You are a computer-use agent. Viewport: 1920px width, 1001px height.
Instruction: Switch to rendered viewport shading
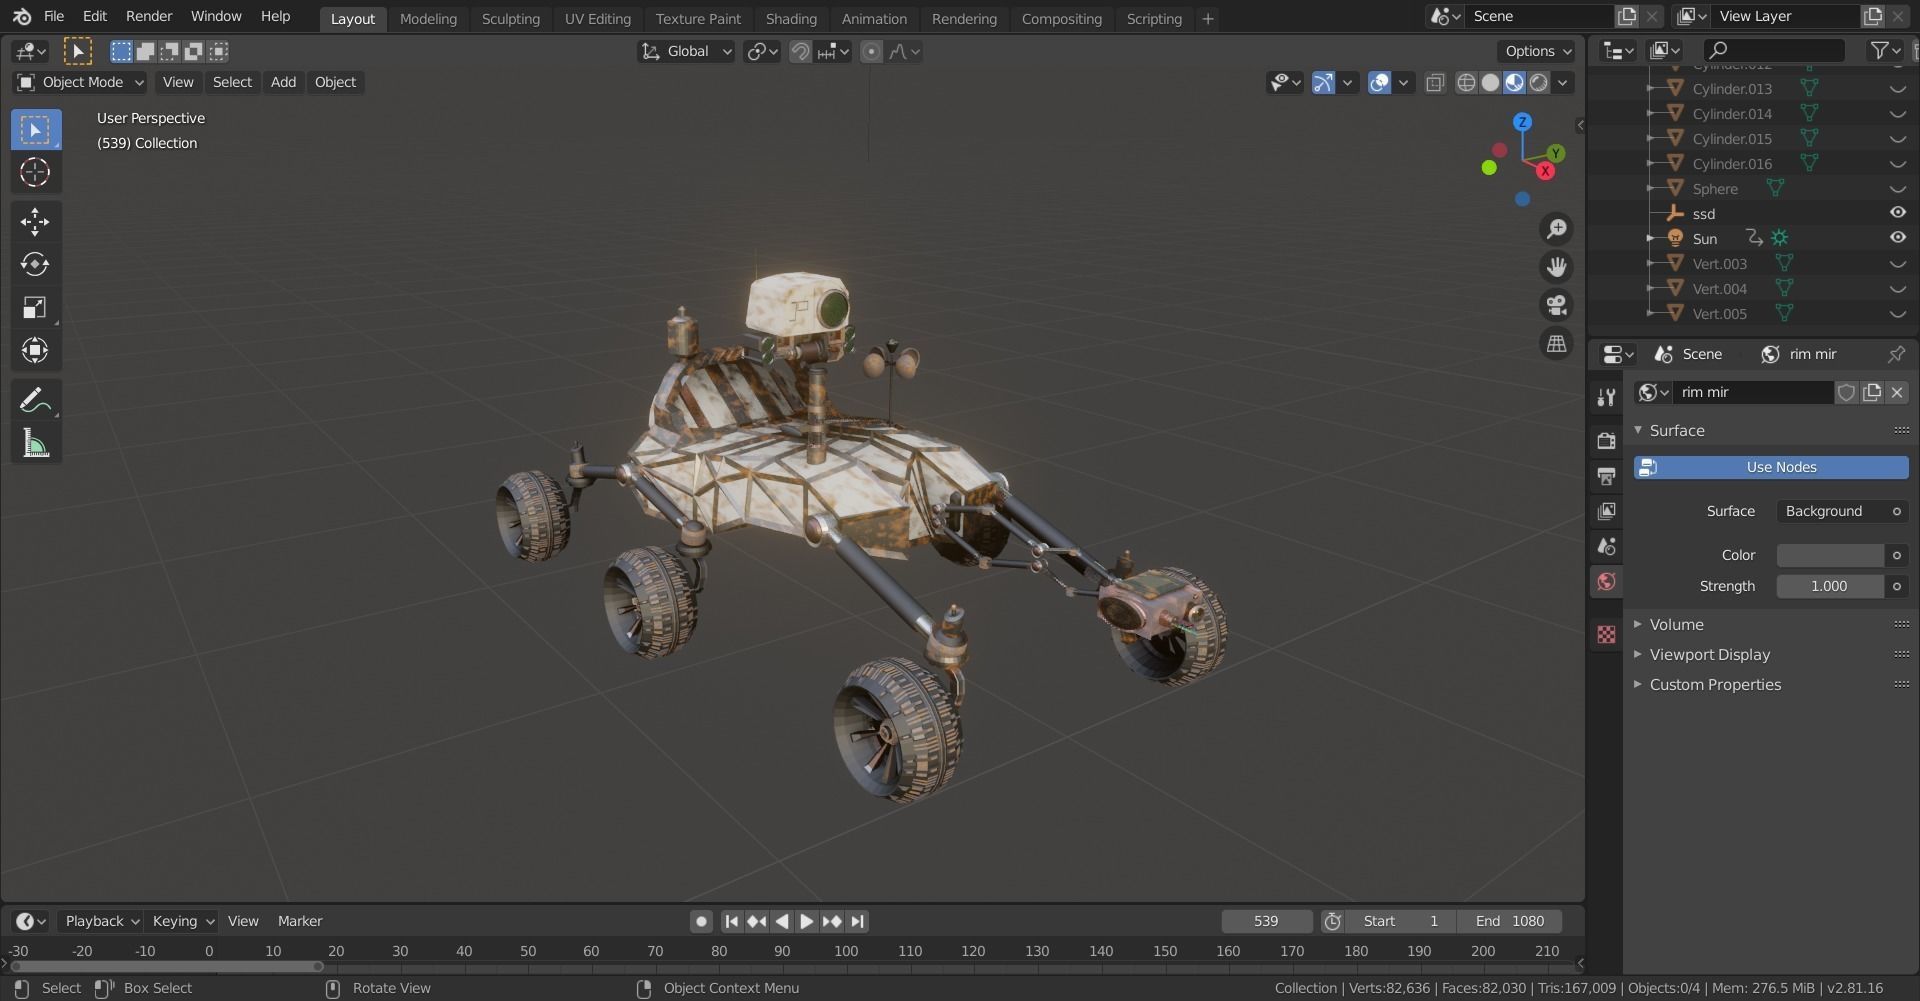click(x=1539, y=82)
